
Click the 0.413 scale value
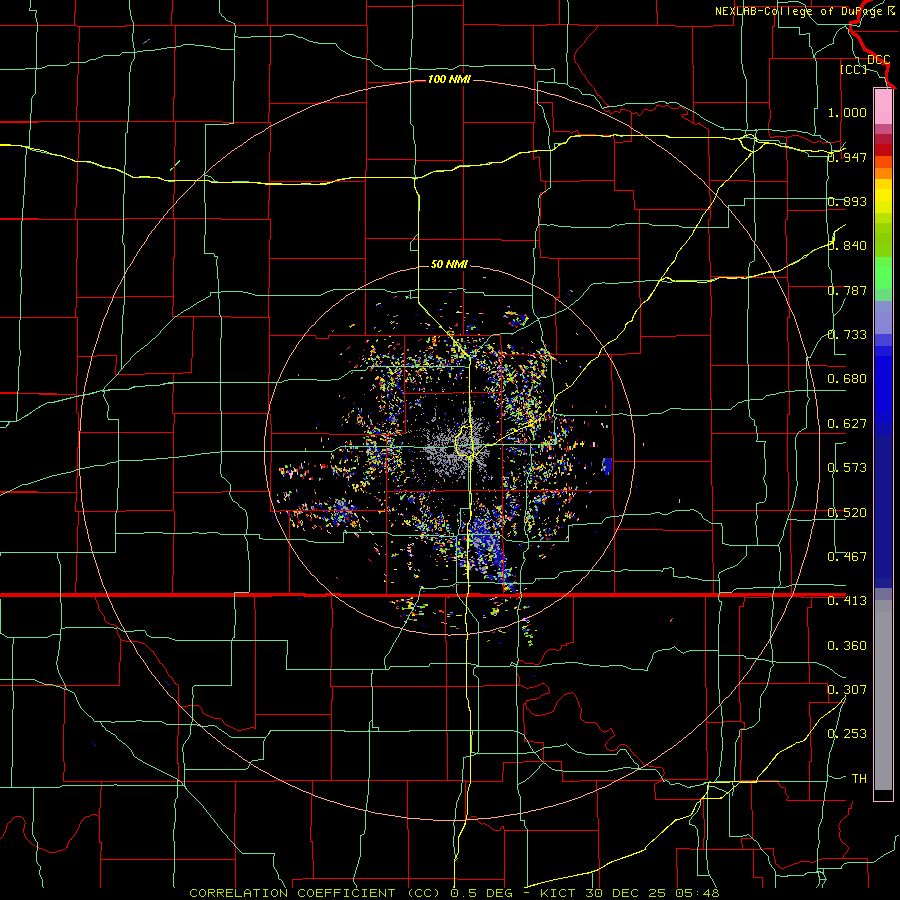[x=847, y=601]
